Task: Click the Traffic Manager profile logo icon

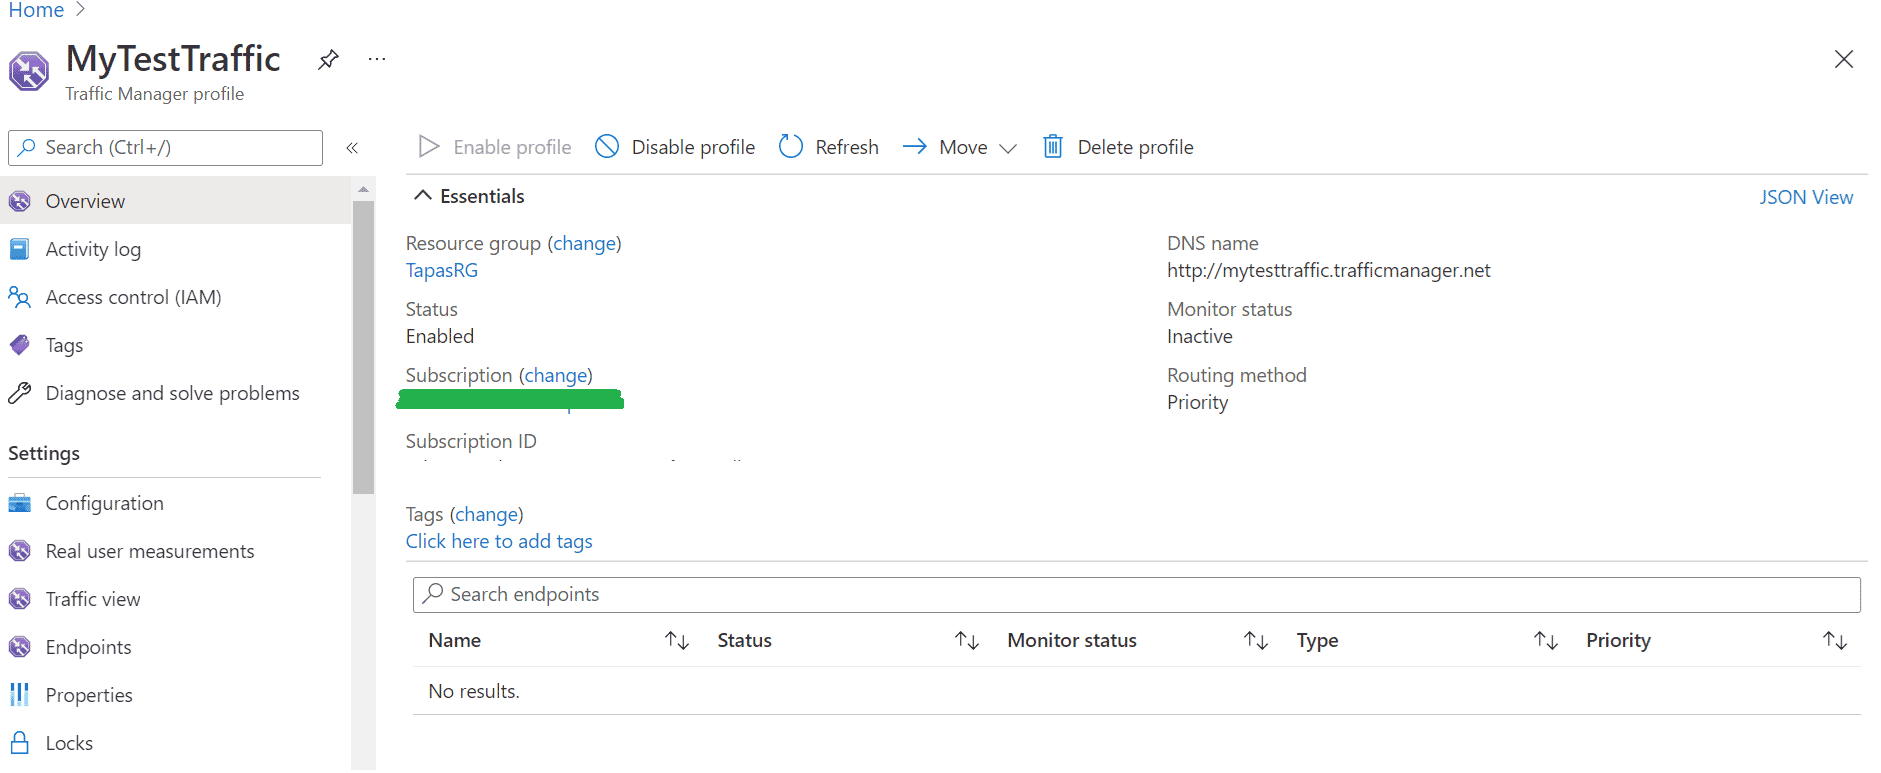Action: click(x=29, y=72)
